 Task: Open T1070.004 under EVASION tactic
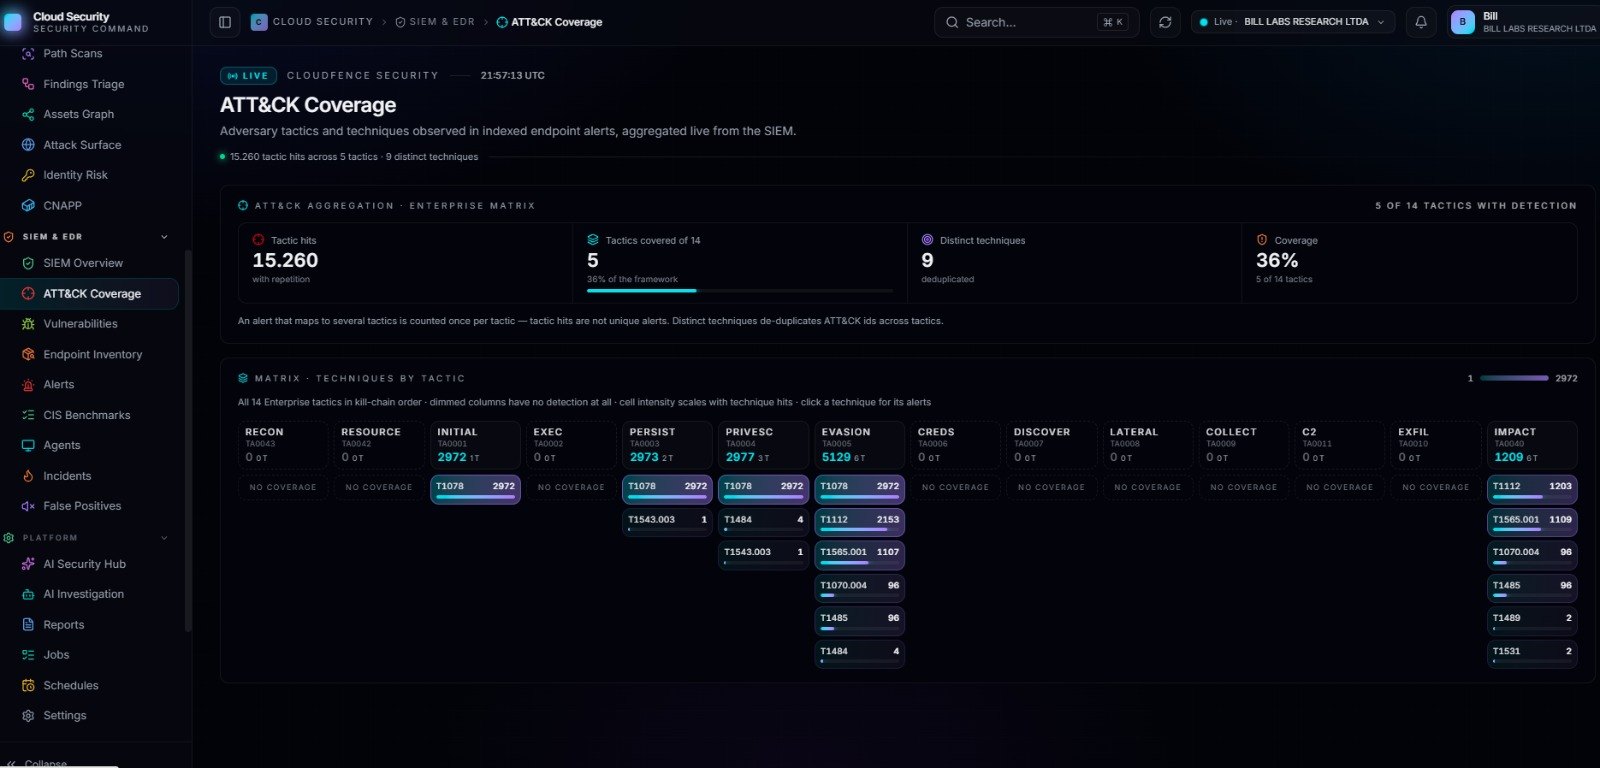pyautogui.click(x=859, y=588)
